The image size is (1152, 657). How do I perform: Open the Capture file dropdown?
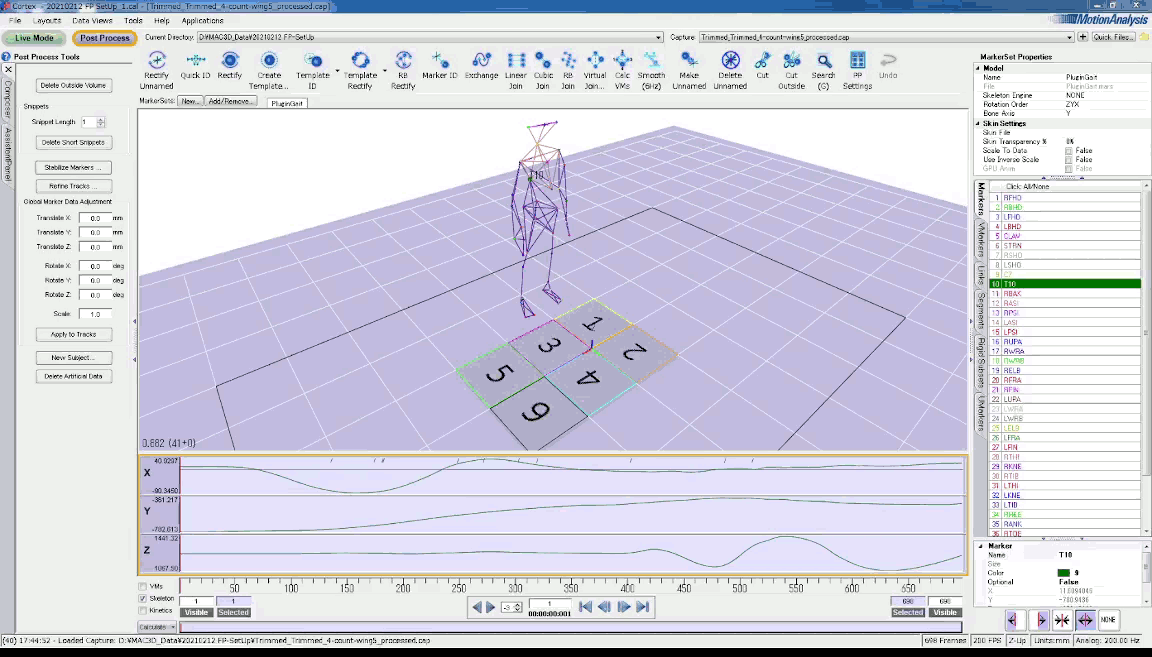pos(1069,37)
